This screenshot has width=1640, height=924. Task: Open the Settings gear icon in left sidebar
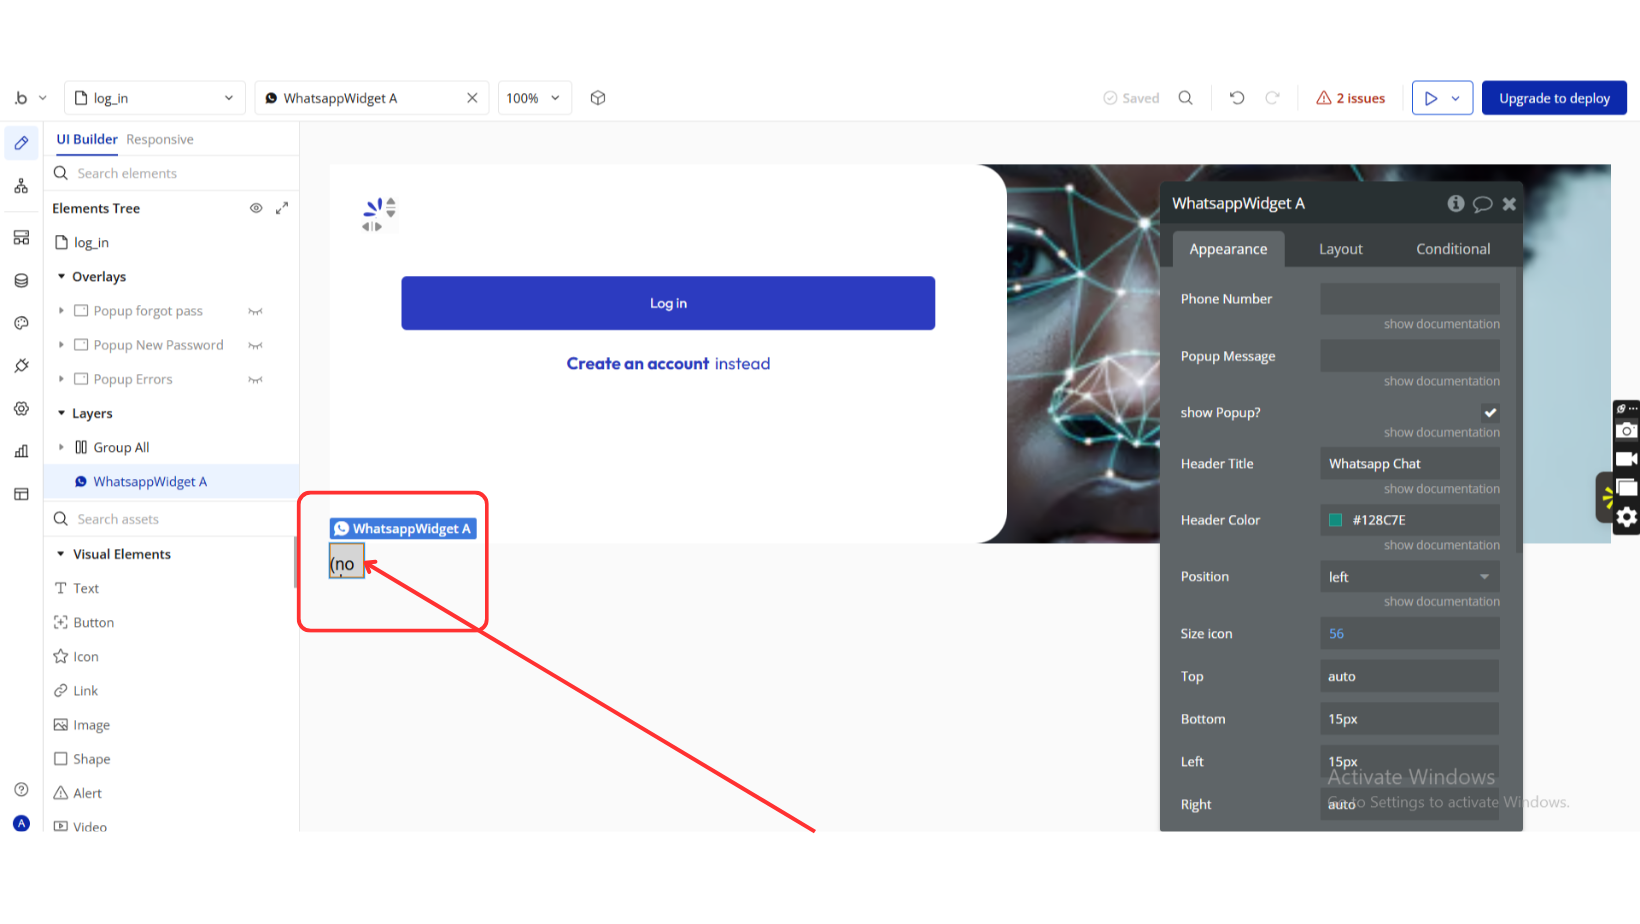[21, 409]
